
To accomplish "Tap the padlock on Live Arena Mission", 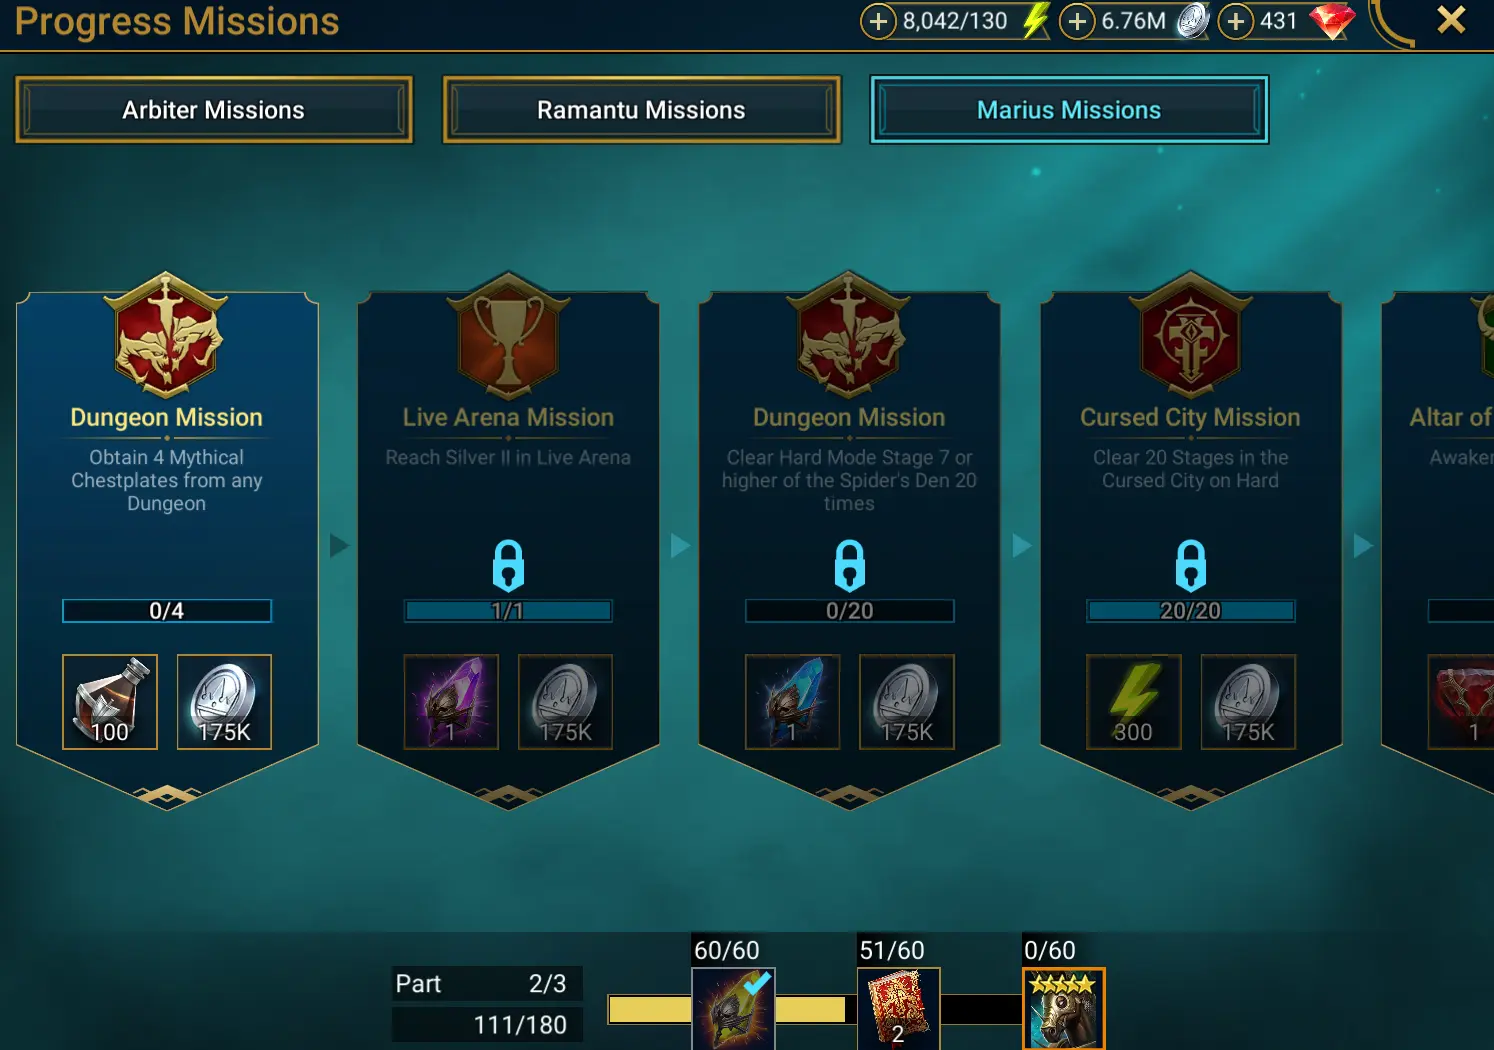I will pos(508,565).
